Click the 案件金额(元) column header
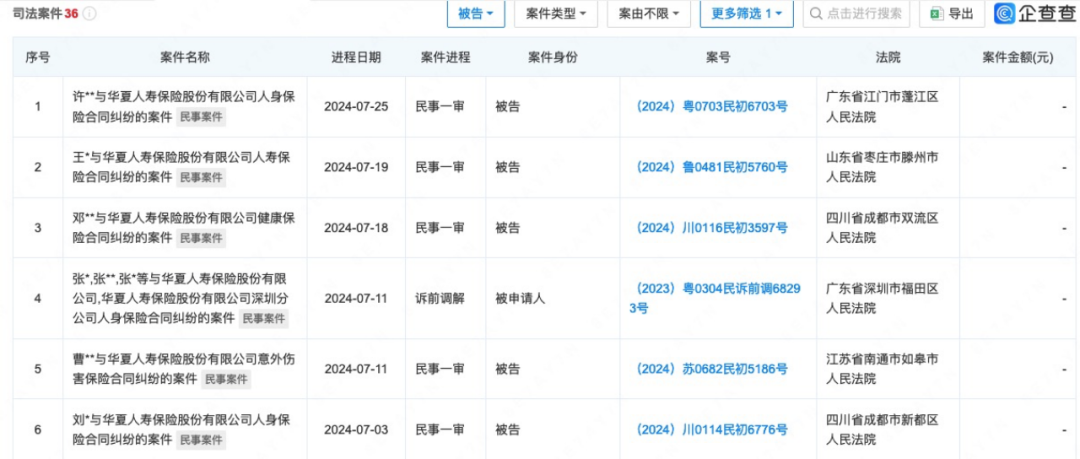Image resolution: width=1080 pixels, height=459 pixels. pos(1017,58)
